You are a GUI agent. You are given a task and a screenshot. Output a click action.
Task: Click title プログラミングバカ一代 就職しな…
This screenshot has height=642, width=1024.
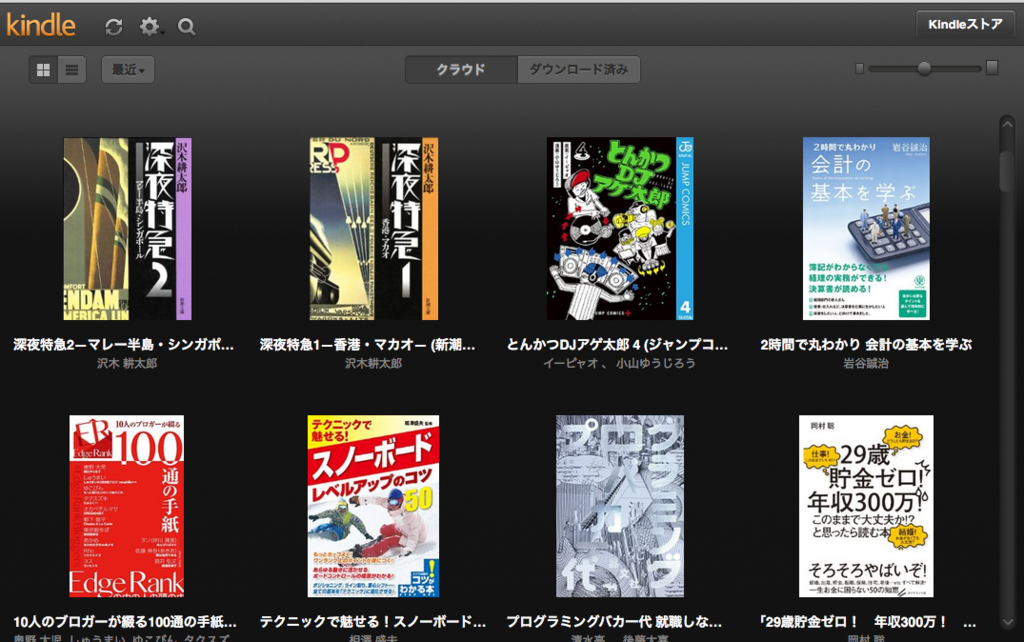pyautogui.click(x=615, y=622)
